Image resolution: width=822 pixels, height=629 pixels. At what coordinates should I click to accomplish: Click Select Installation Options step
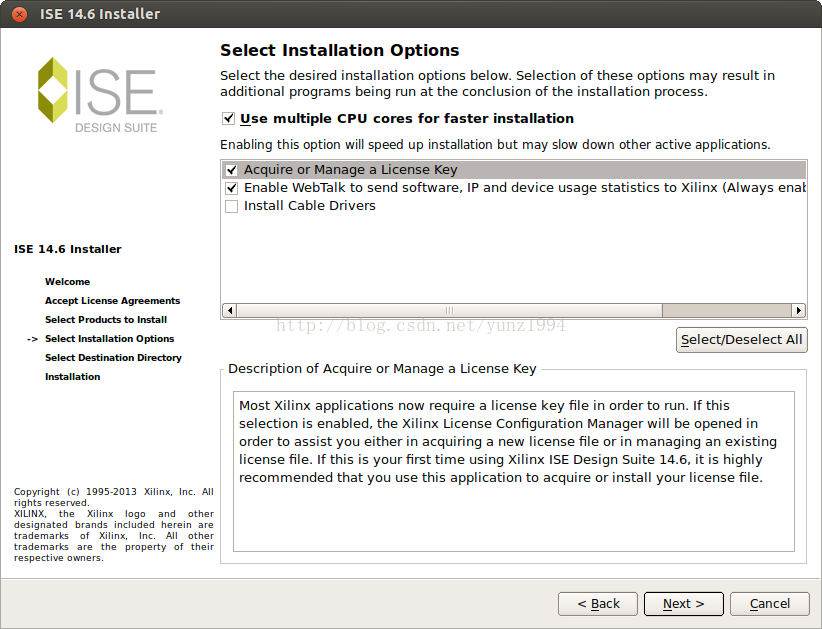110,339
